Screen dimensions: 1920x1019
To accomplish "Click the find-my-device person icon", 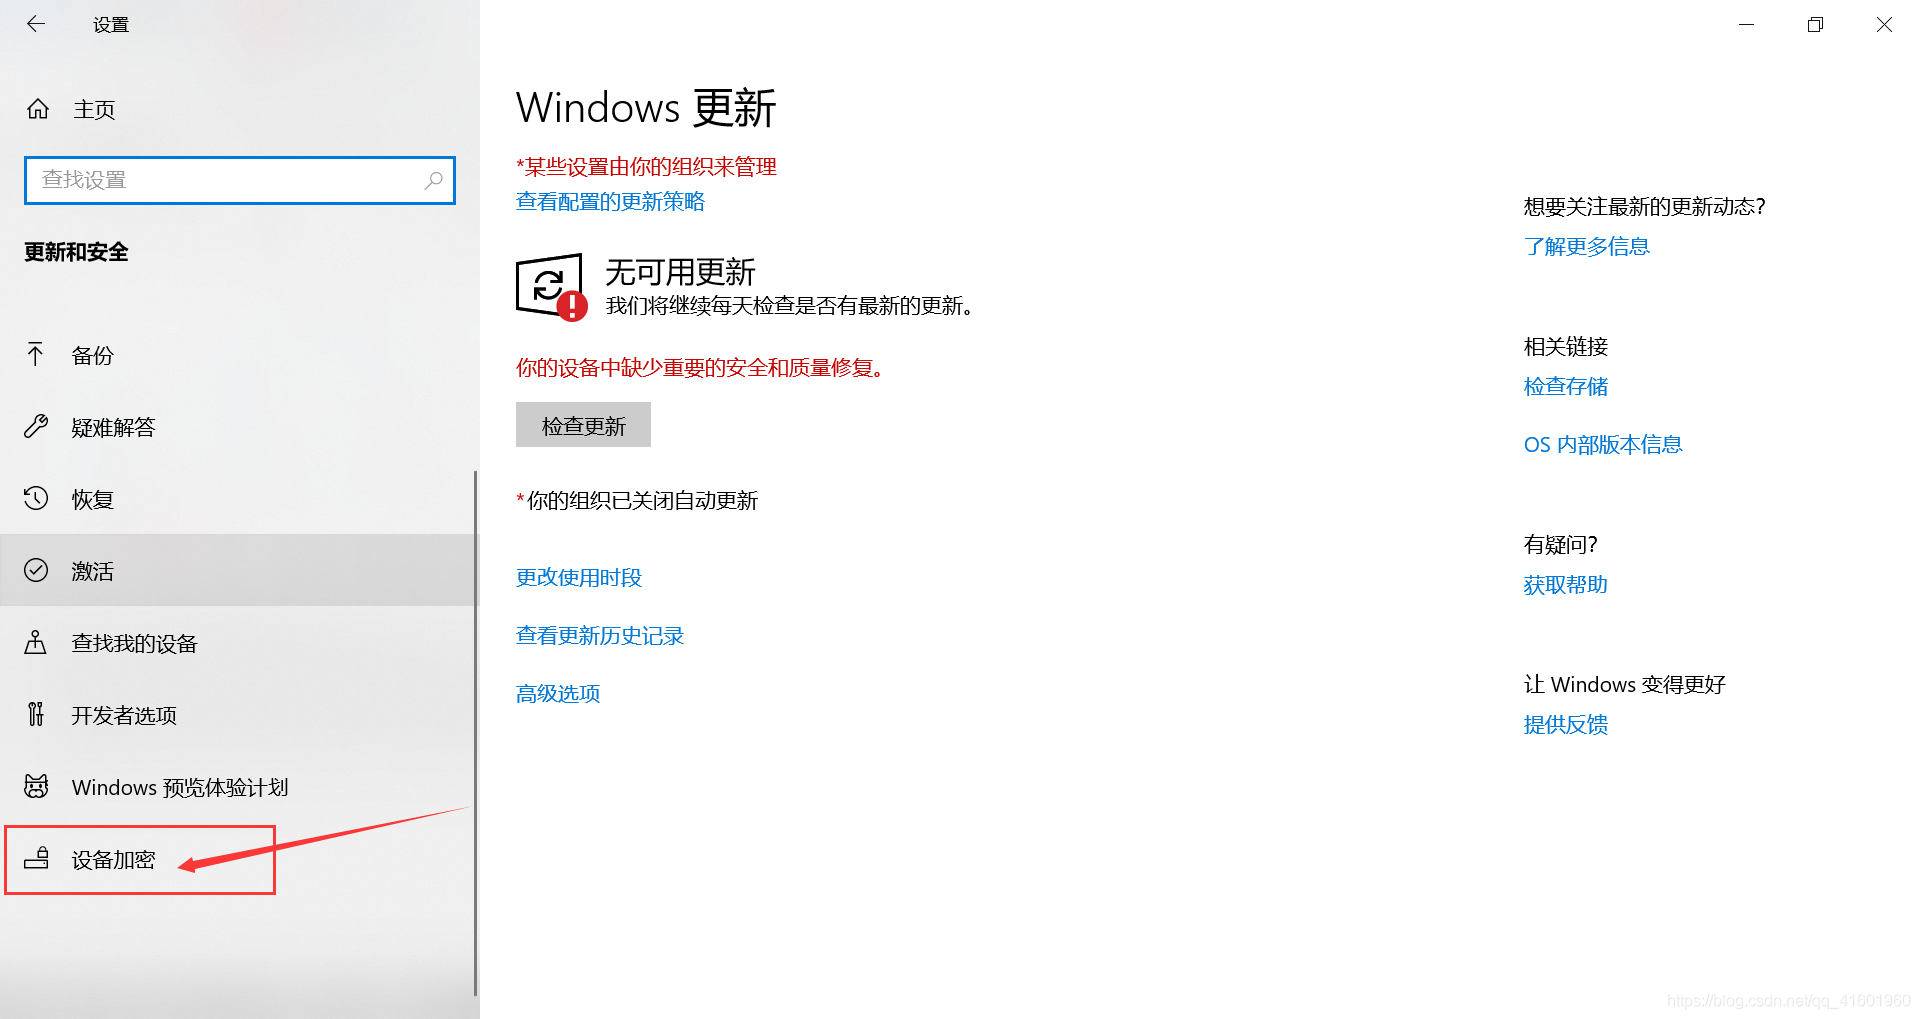I will (36, 642).
